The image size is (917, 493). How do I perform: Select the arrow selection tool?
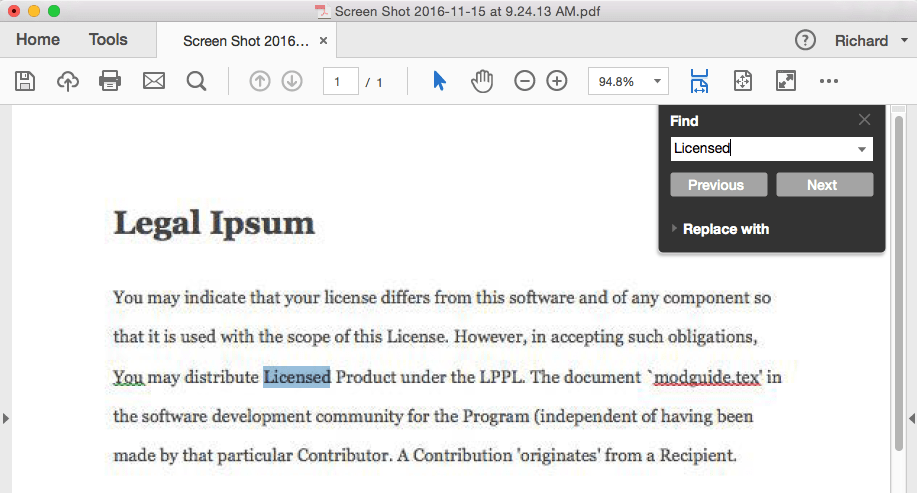pyautogui.click(x=439, y=81)
